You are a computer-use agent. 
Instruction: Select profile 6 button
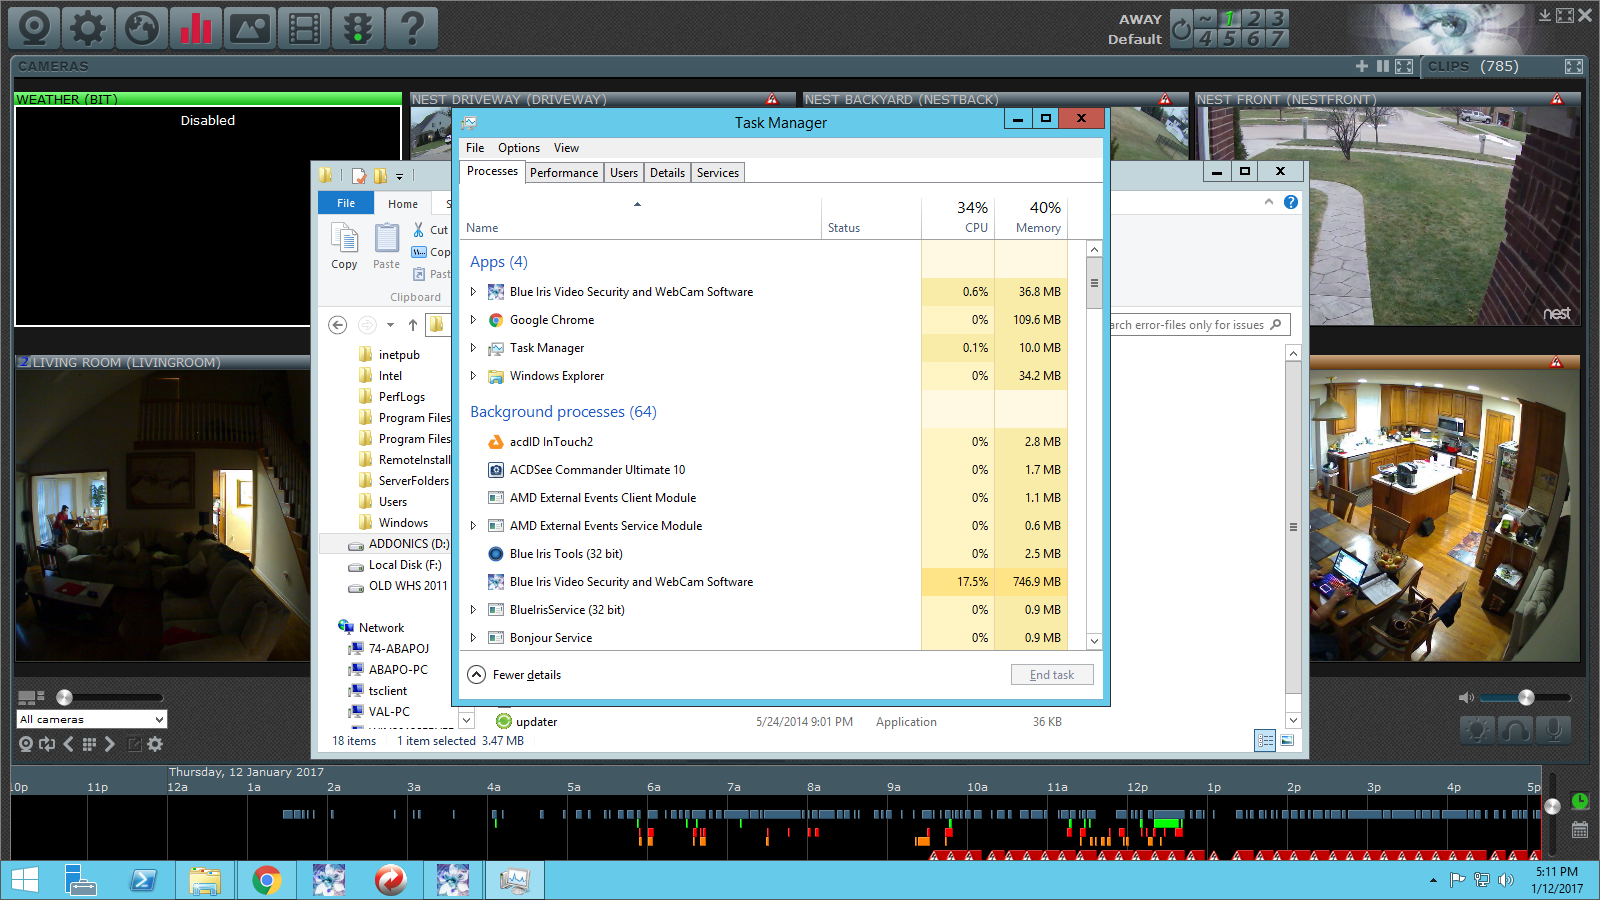1254,39
